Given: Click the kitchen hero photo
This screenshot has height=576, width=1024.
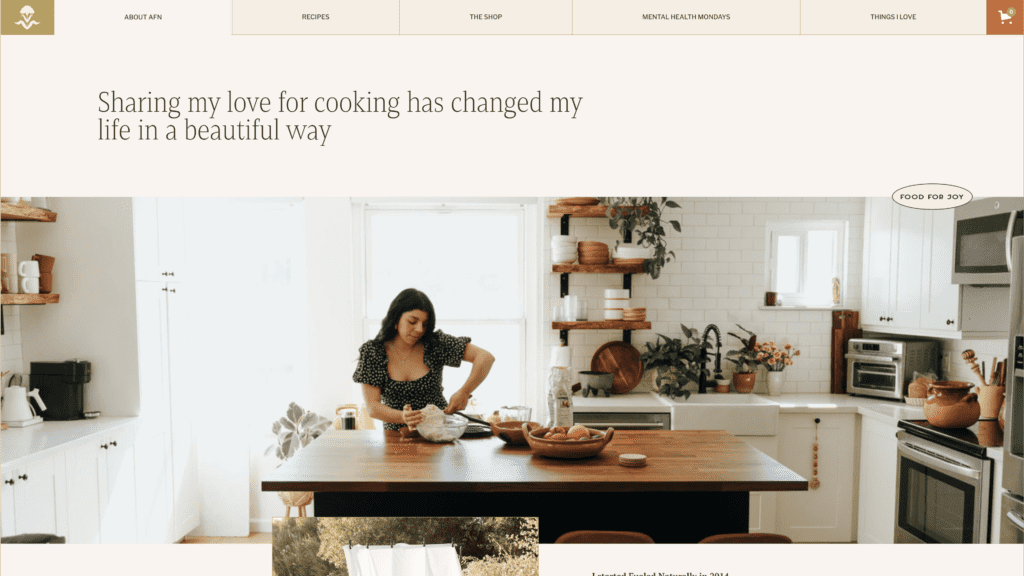Looking at the screenshot, I should [x=512, y=370].
